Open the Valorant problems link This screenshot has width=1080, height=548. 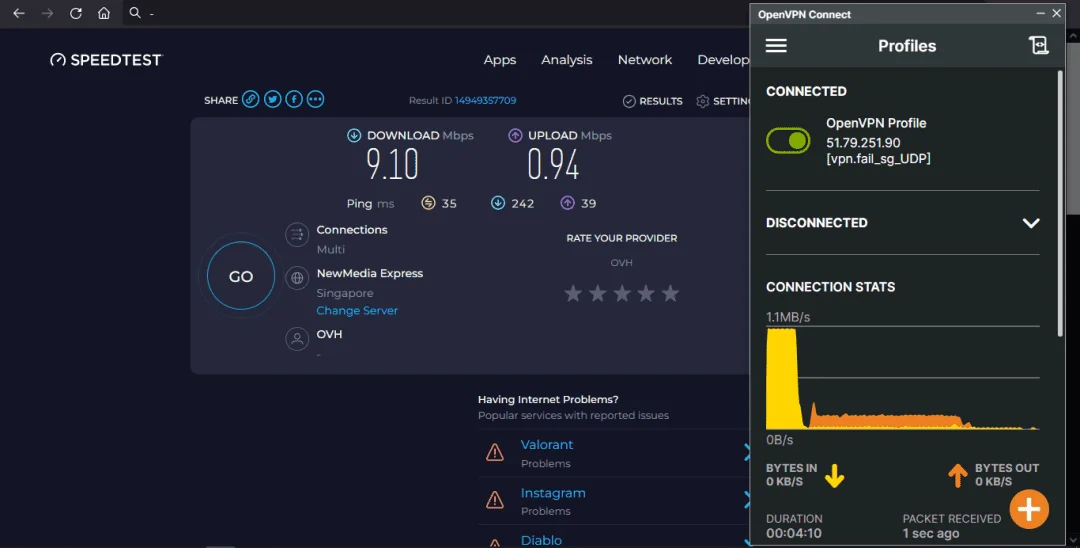547,445
